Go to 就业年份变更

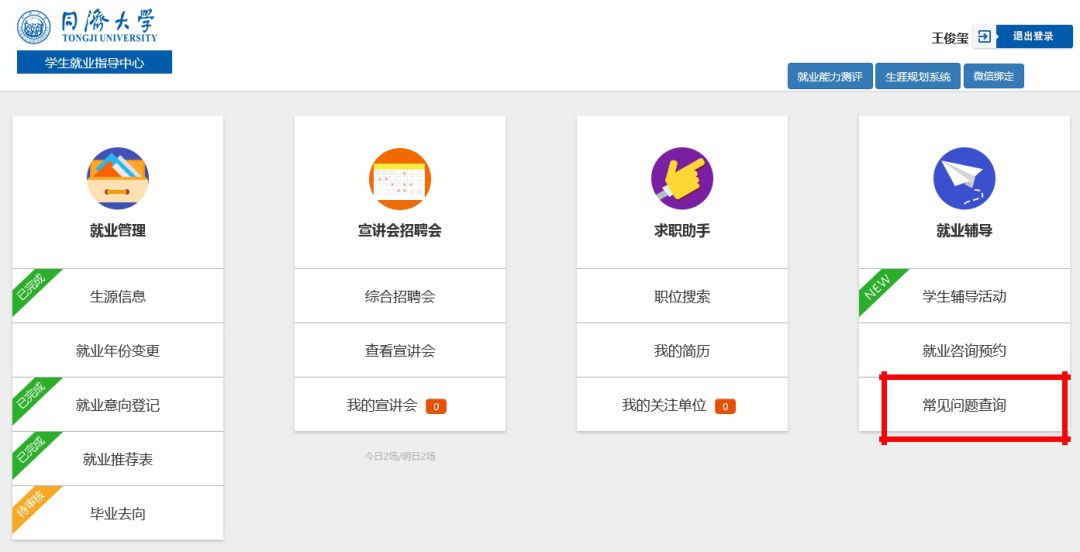118,350
